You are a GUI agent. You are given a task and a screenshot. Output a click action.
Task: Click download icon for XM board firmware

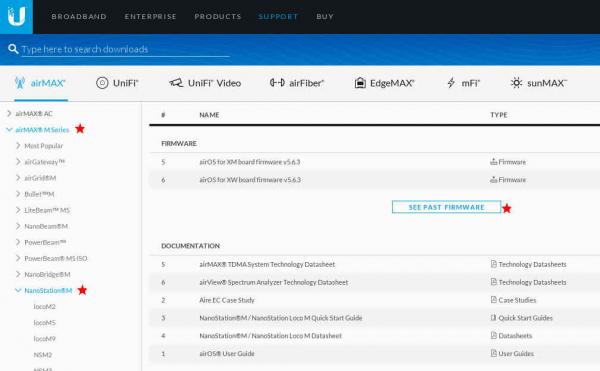point(494,162)
